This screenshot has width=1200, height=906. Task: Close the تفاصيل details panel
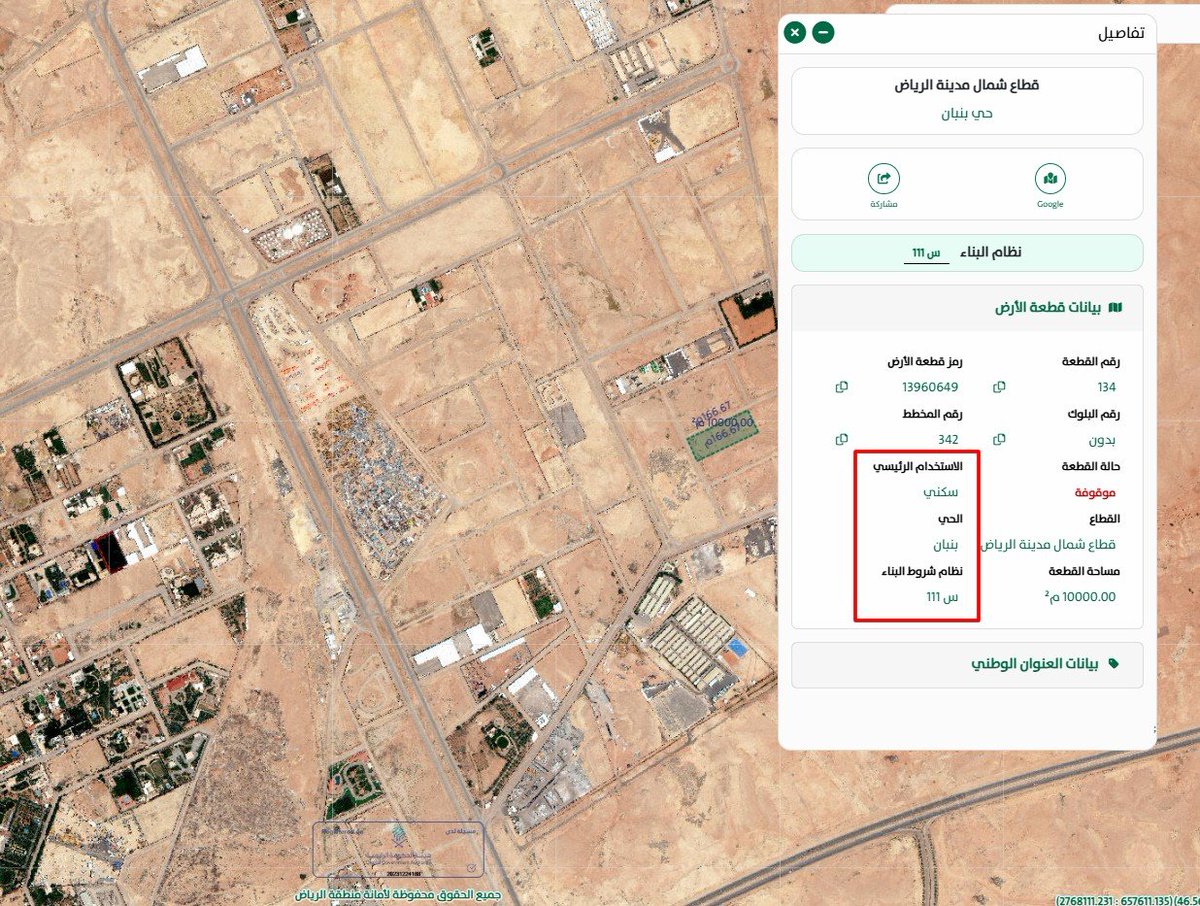(794, 33)
